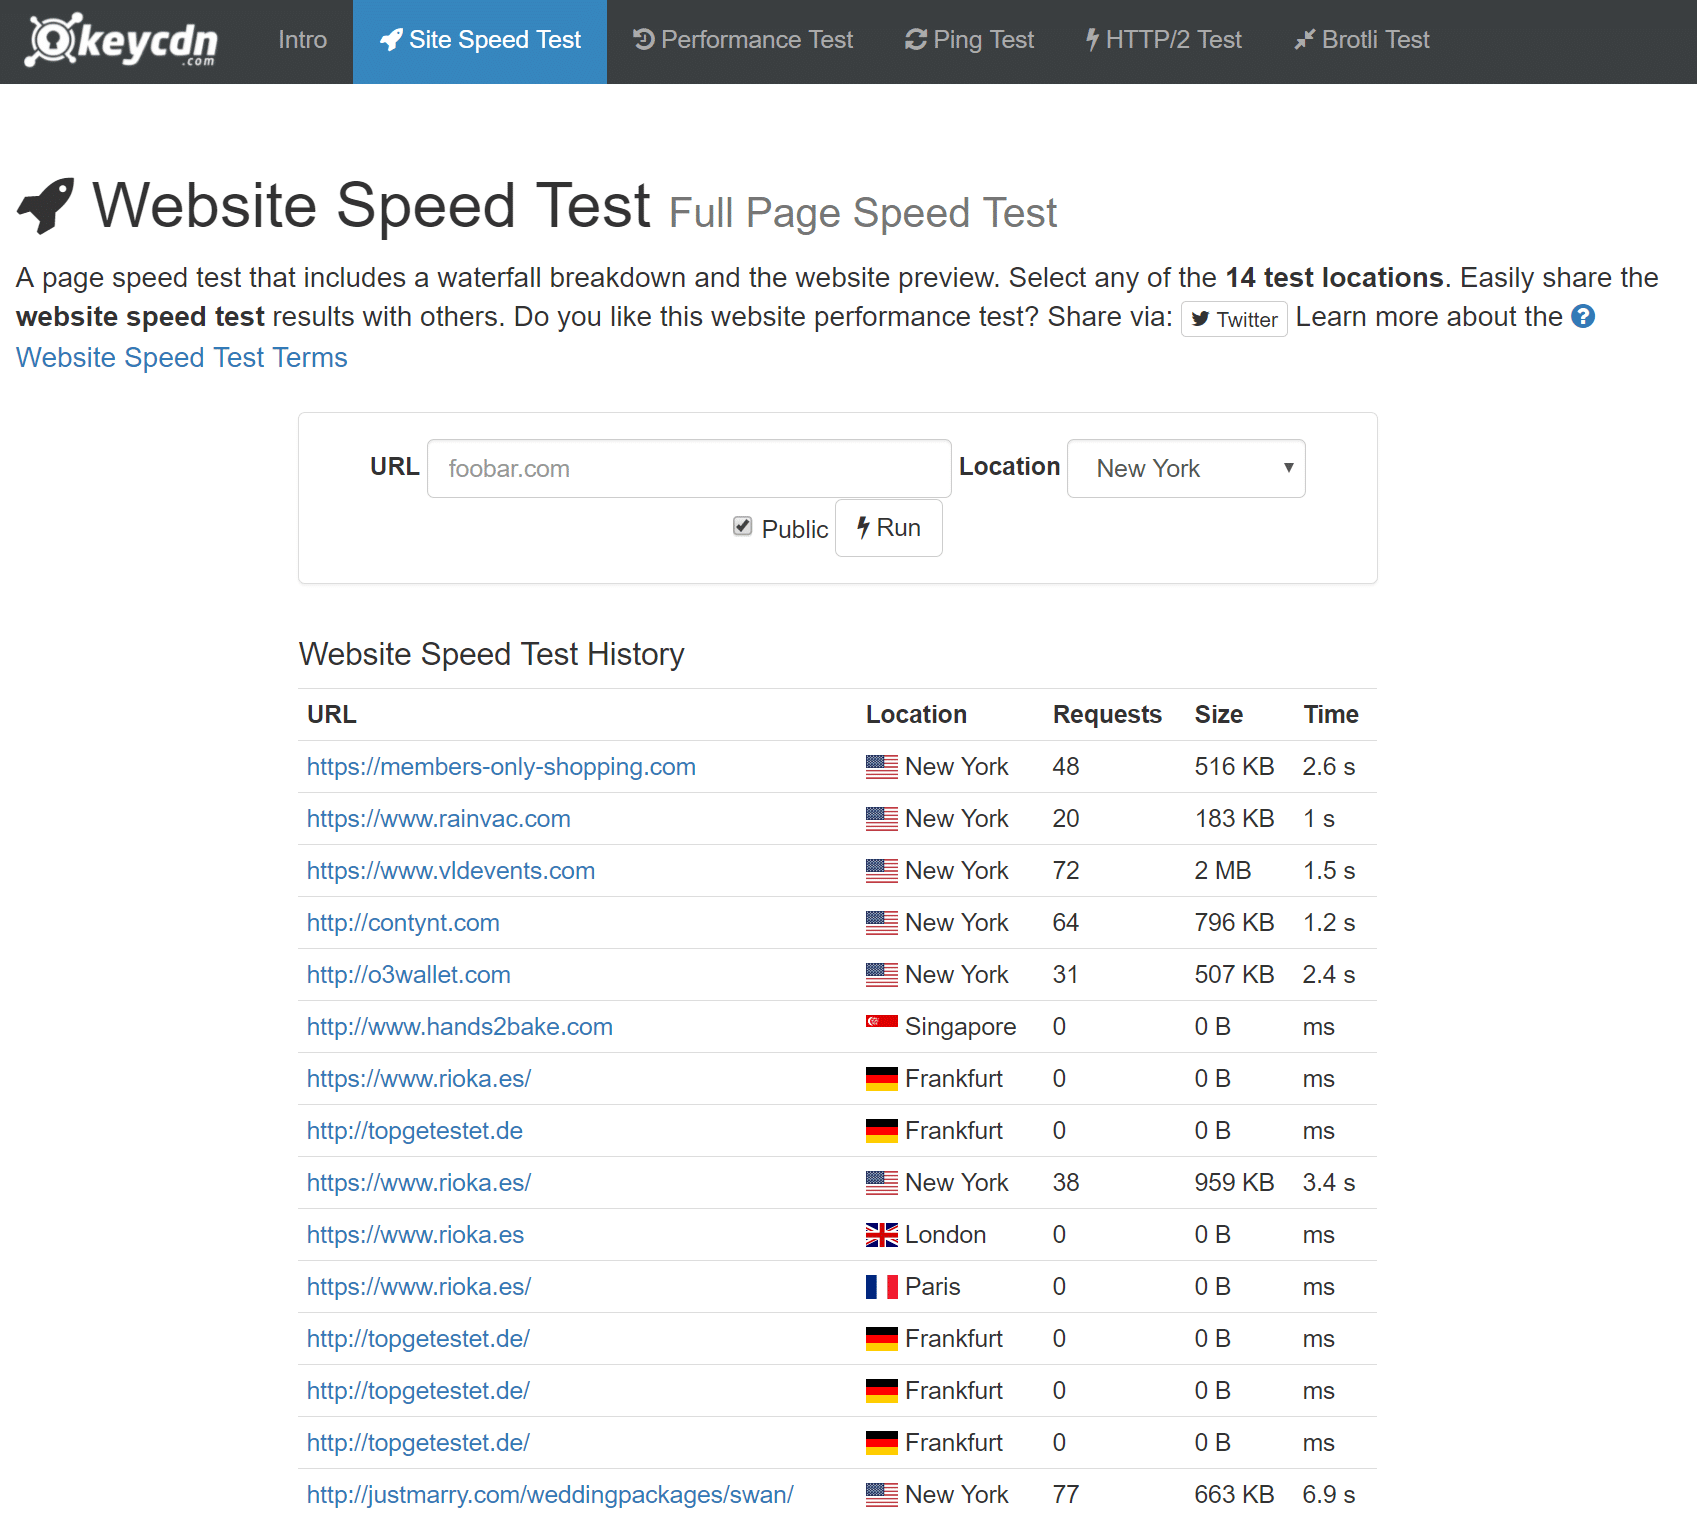The image size is (1697, 1536).
Task: Select the rocket icon beside Site Speed Test
Action: pos(389,40)
